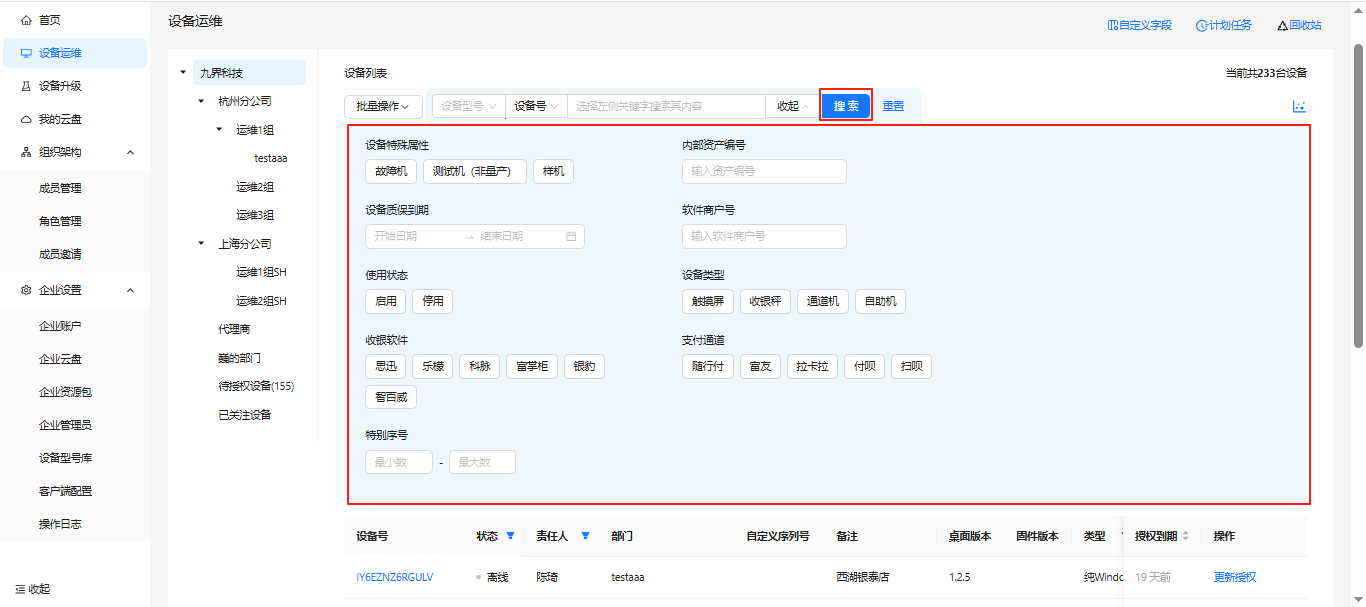
Task: Select 待授权设备(155) in the tree
Action: click(x=256, y=386)
